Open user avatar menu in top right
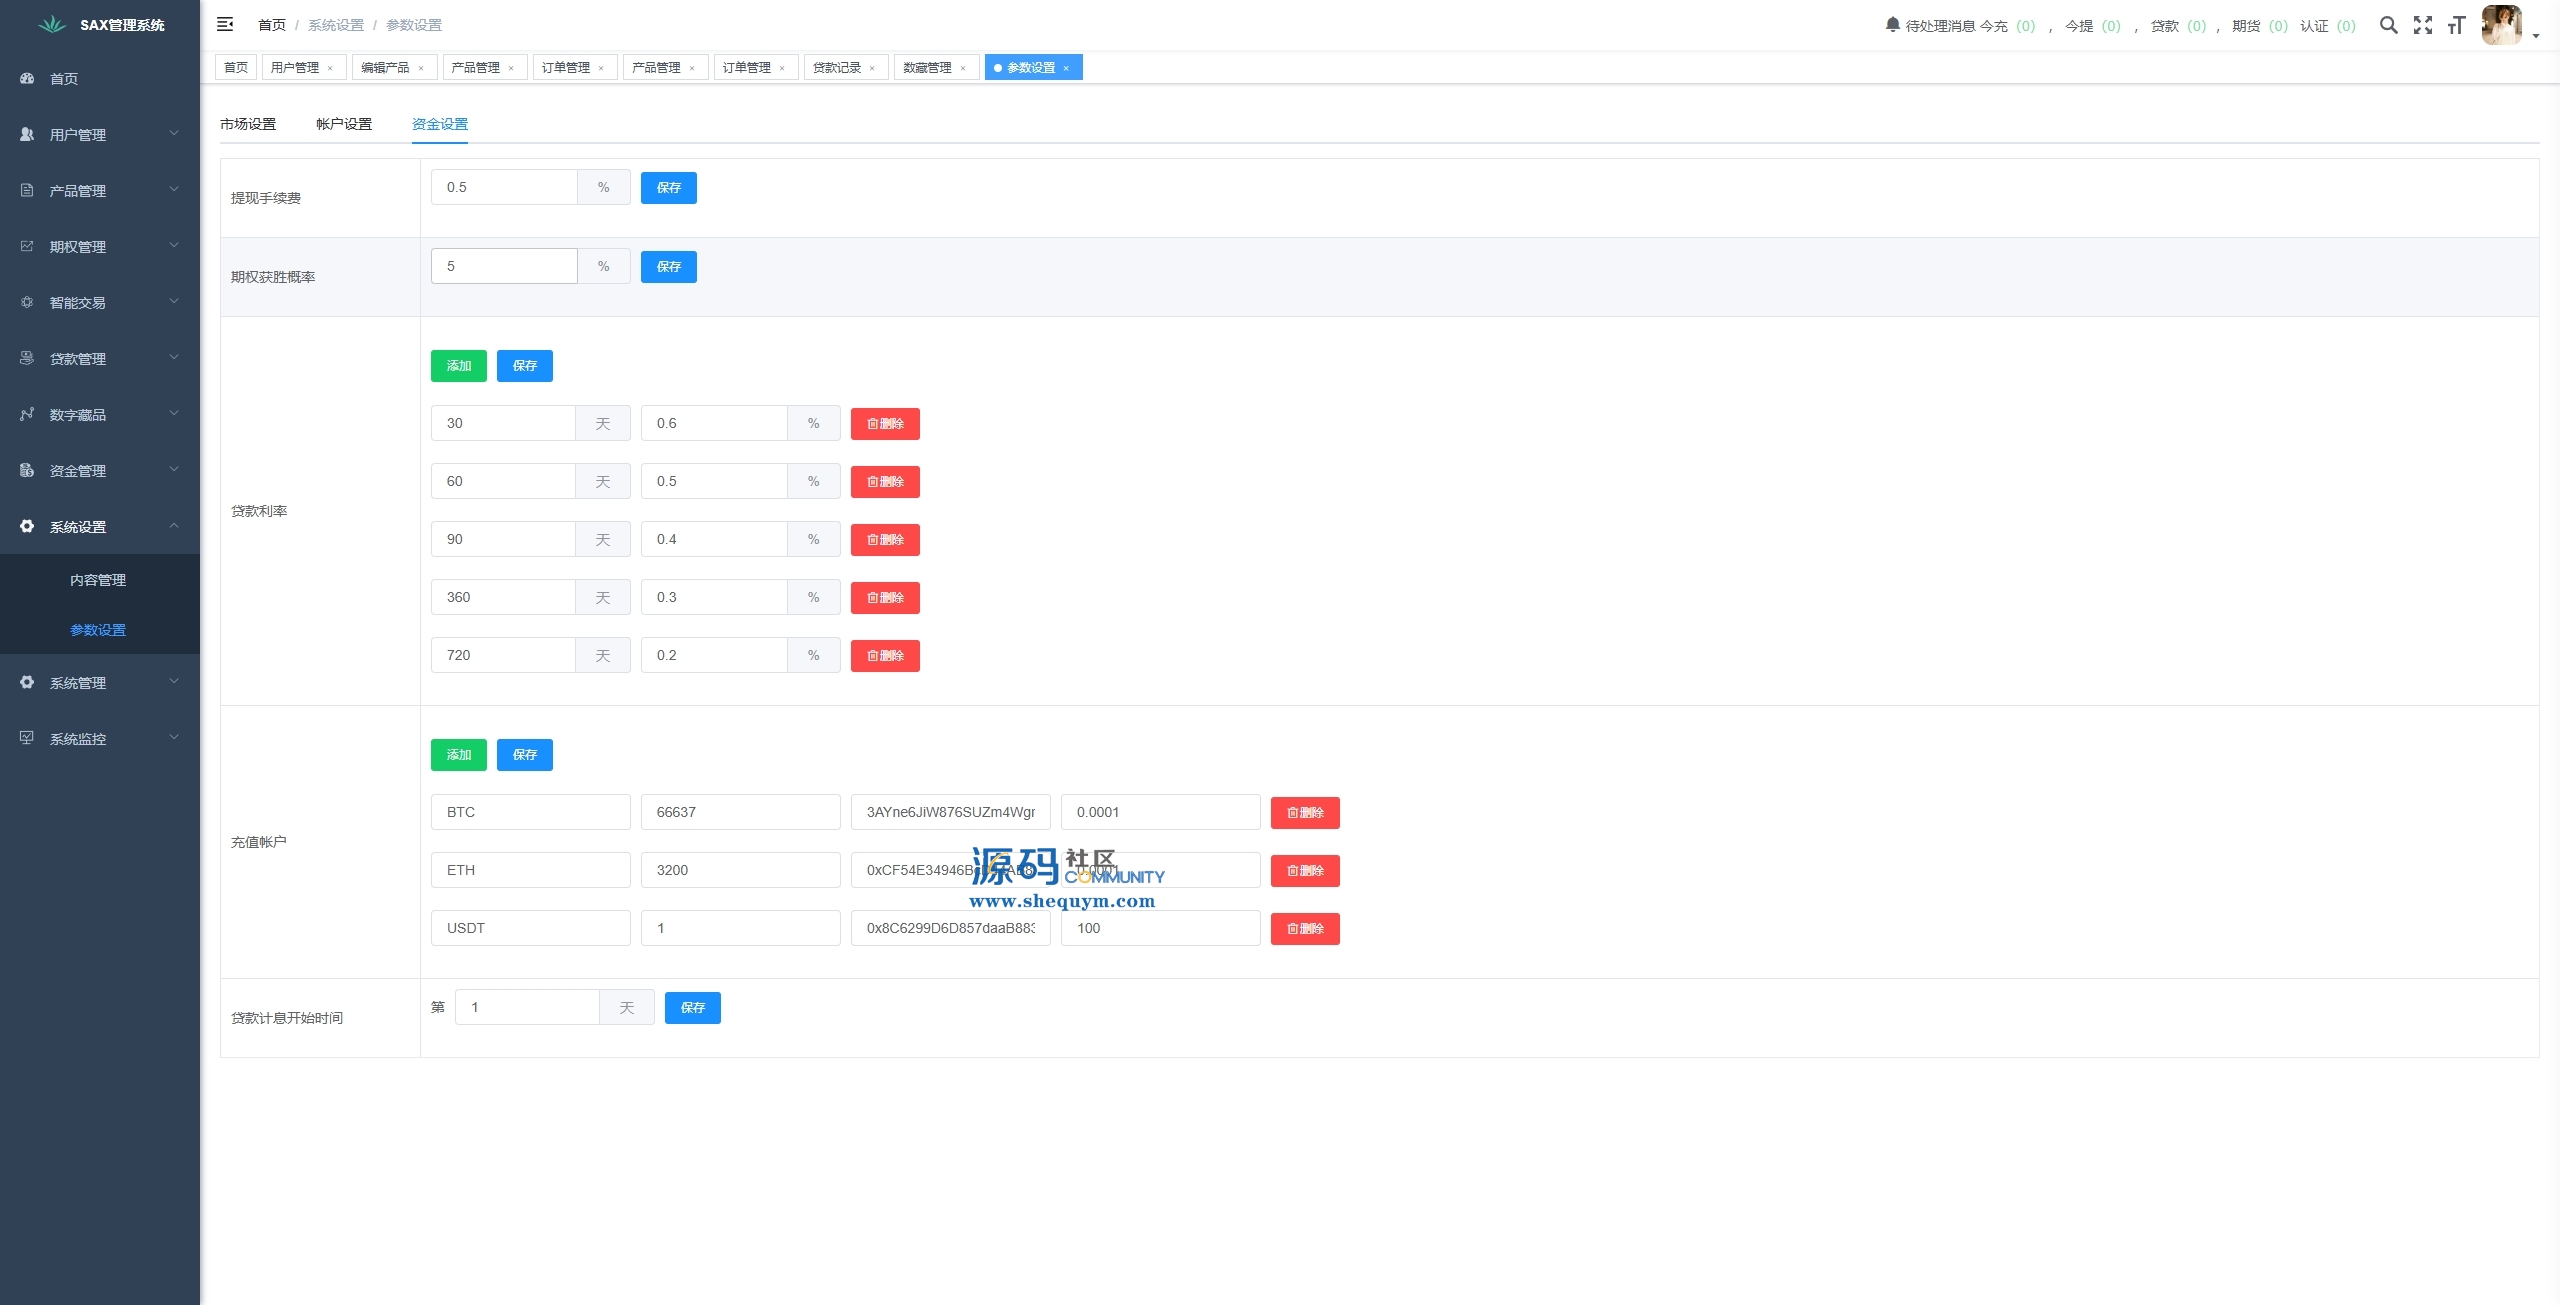The width and height of the screenshot is (2560, 1305). (2503, 25)
